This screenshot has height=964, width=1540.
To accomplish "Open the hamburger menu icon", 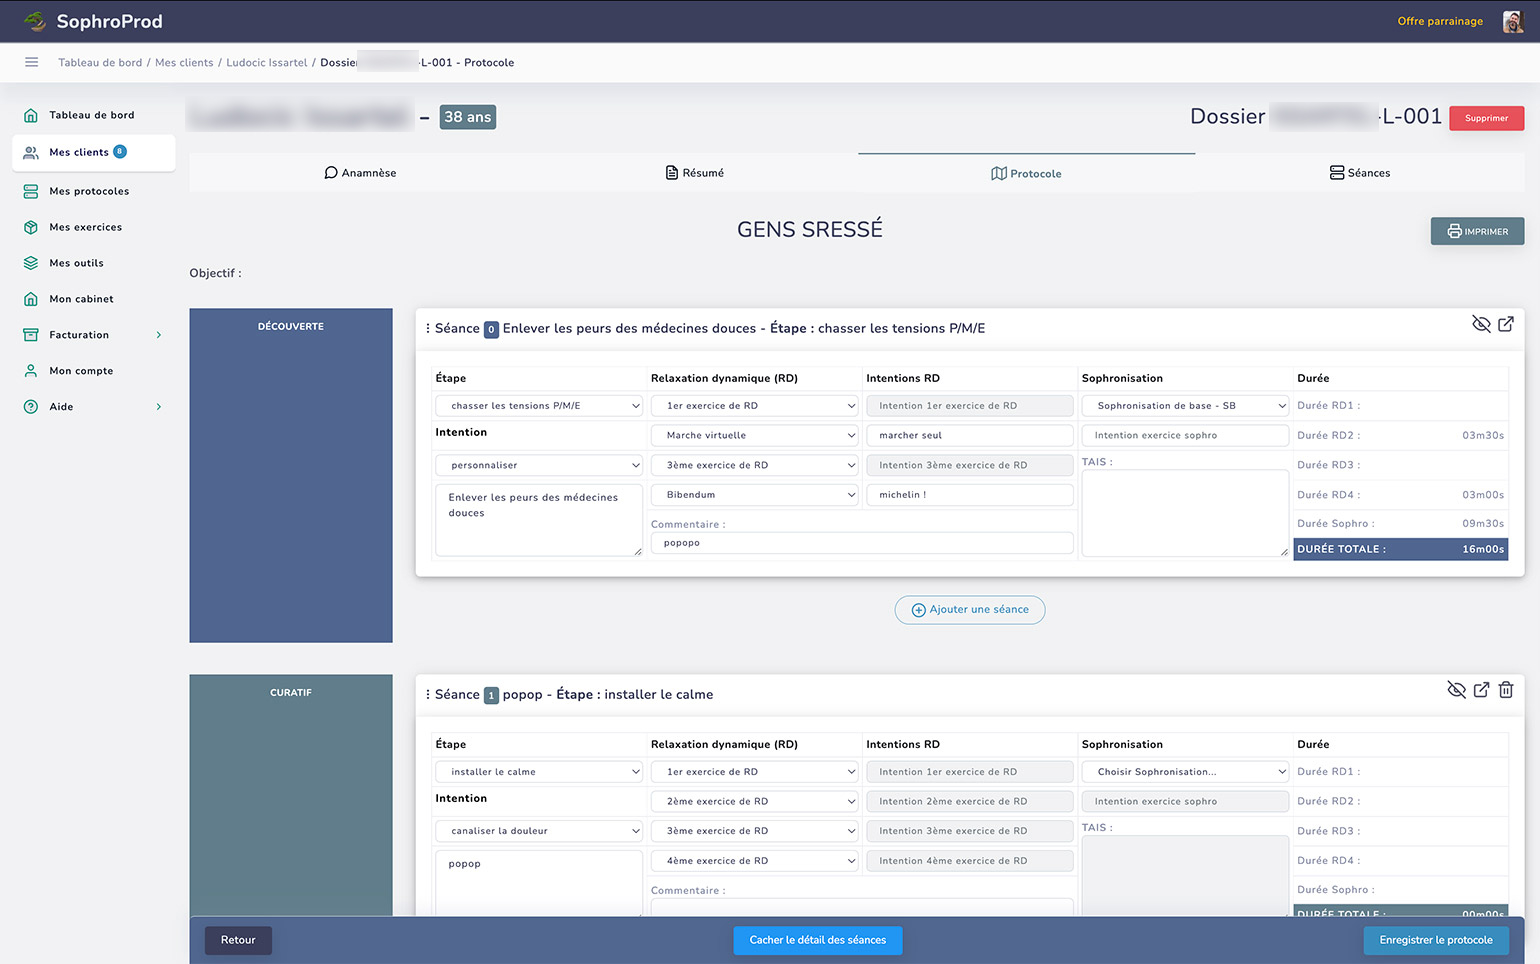I will click(31, 62).
